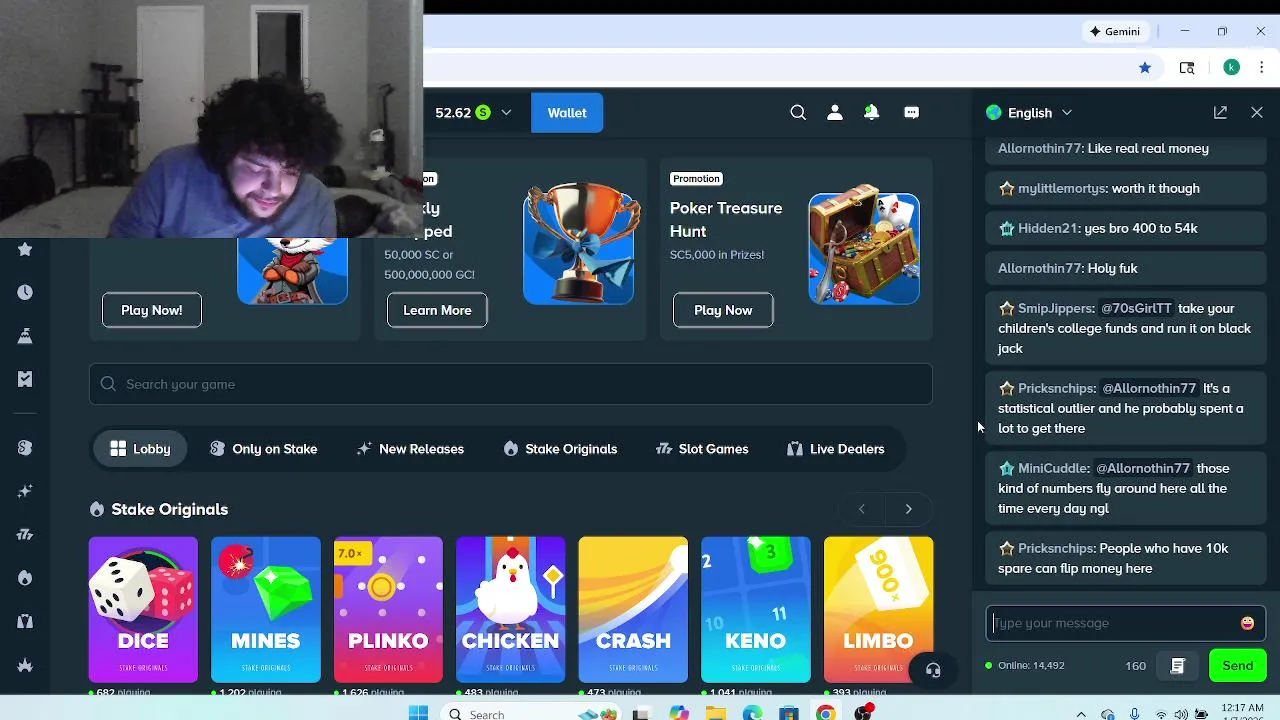The height and width of the screenshot is (720, 1280).
Task: Click username Hidden21 in chat
Action: click(1046, 228)
